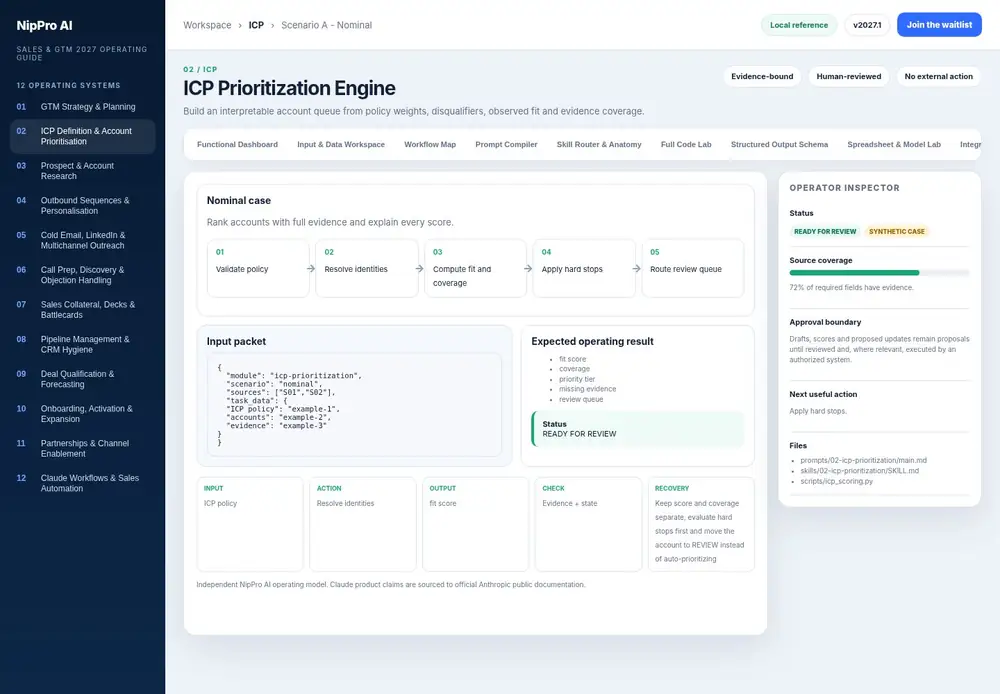Click the Join the waitlist button
The width and height of the screenshot is (1000, 694).
coord(939,25)
